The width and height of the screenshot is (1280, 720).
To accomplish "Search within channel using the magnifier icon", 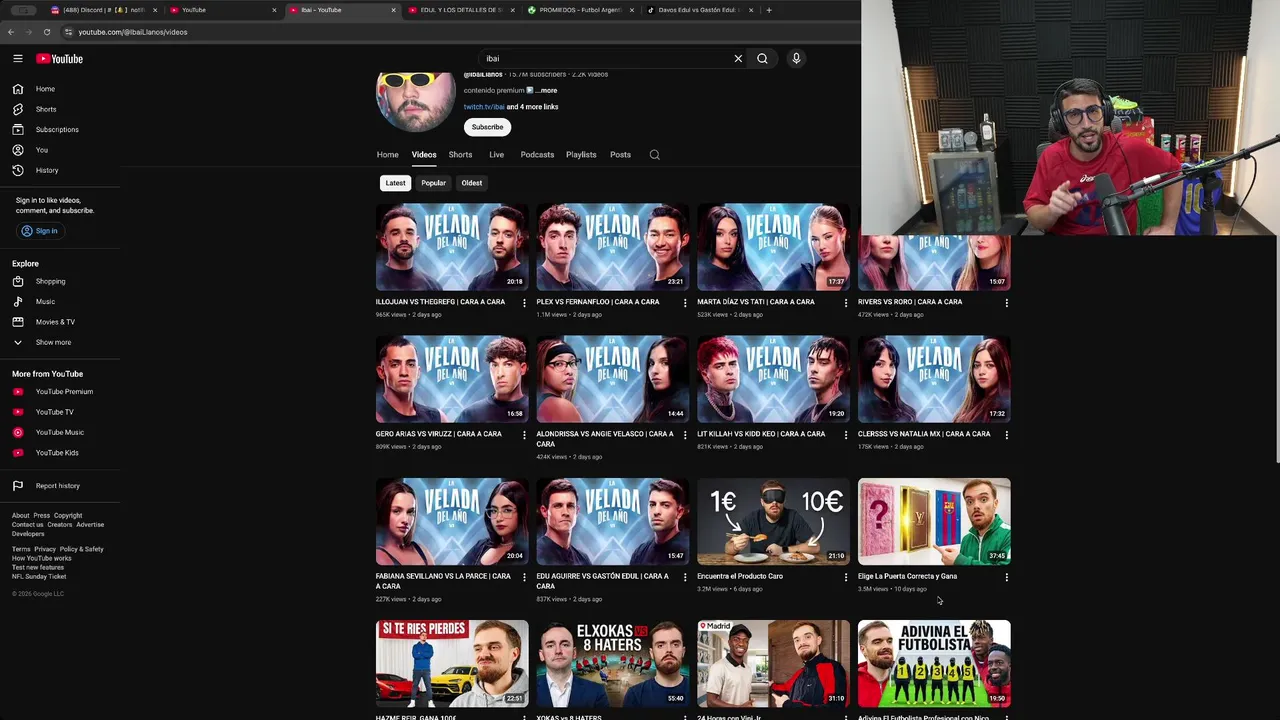I will (x=654, y=155).
